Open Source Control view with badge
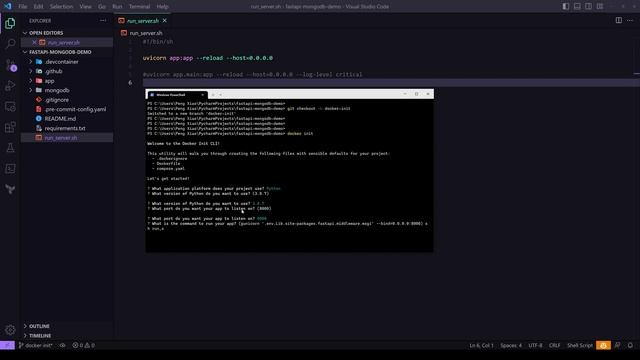The width and height of the screenshot is (640, 360). tap(11, 65)
